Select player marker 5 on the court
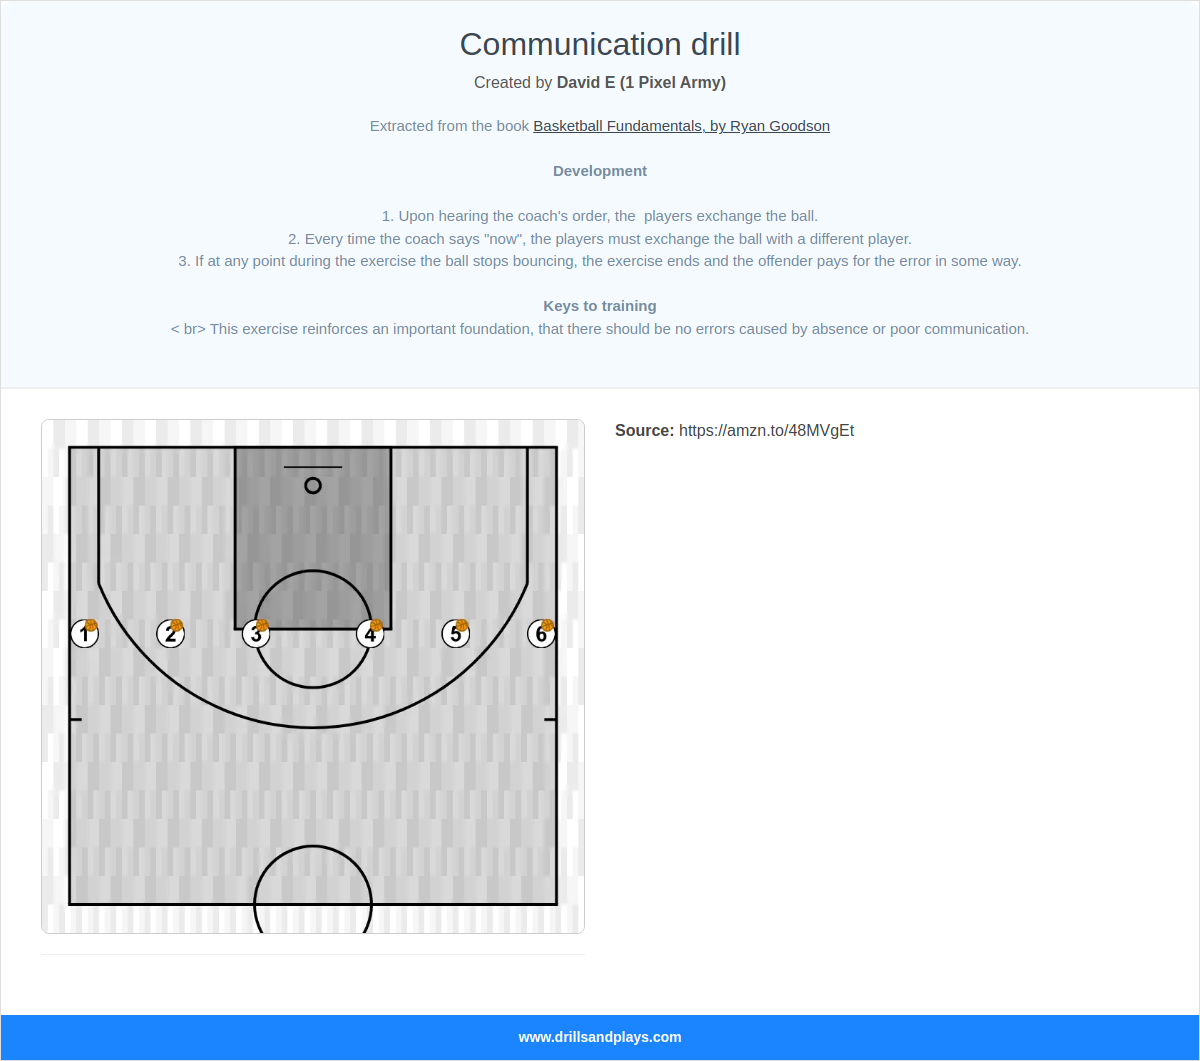The height and width of the screenshot is (1061, 1200). click(x=455, y=633)
